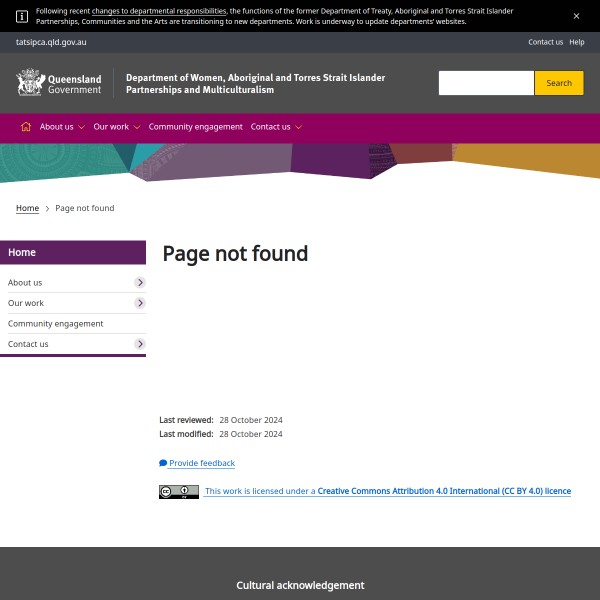This screenshot has height=600, width=600.
Task: Click the Queensland Government crest logo
Action: click(x=31, y=82)
